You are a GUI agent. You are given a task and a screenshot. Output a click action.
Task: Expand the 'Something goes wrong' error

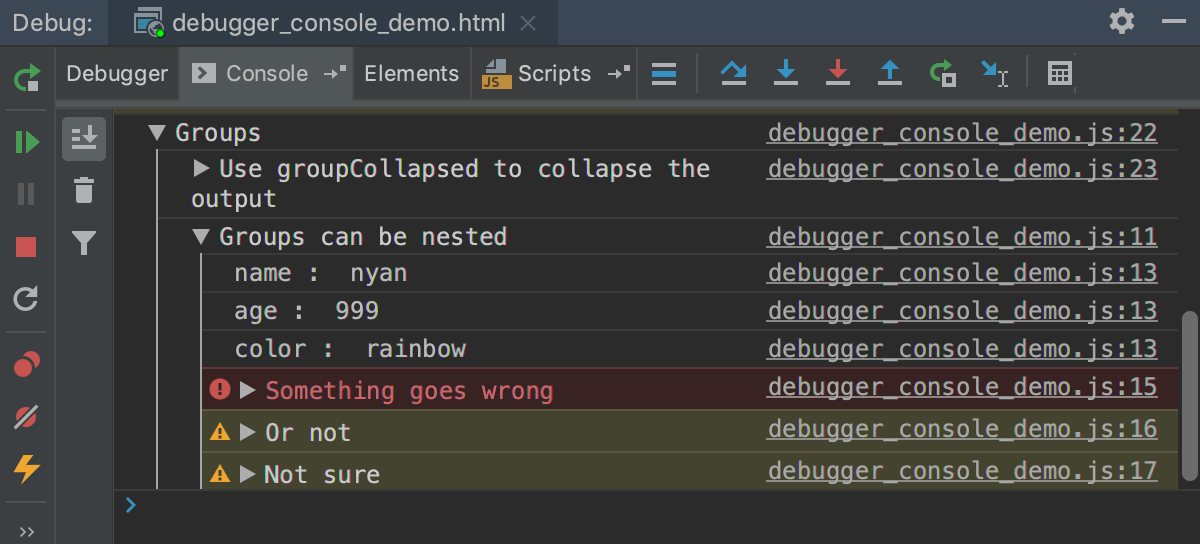(x=248, y=390)
